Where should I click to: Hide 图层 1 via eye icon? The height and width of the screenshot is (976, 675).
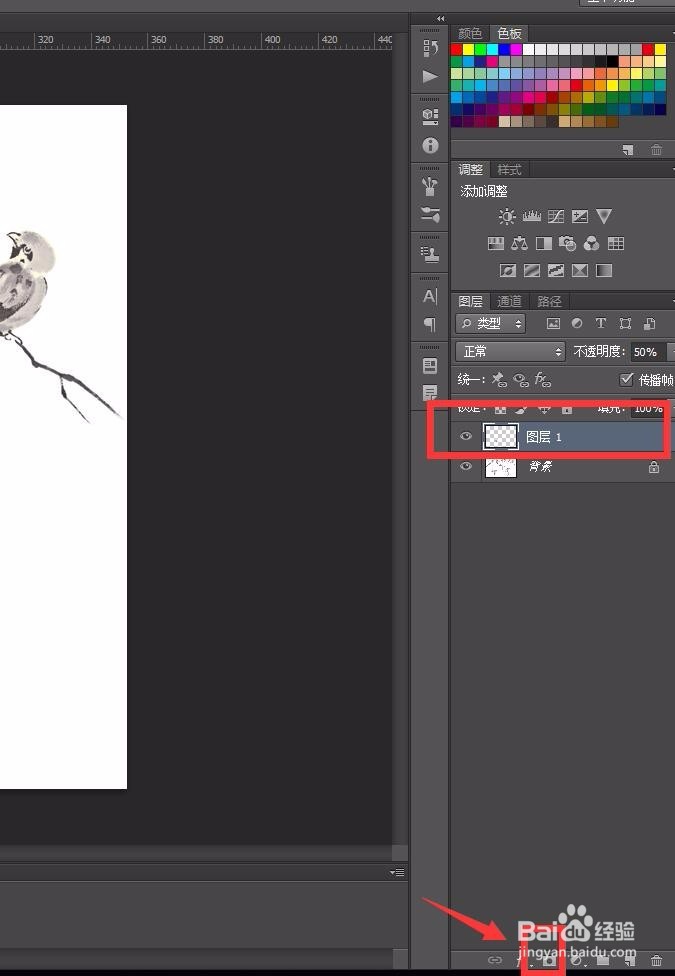coord(466,436)
